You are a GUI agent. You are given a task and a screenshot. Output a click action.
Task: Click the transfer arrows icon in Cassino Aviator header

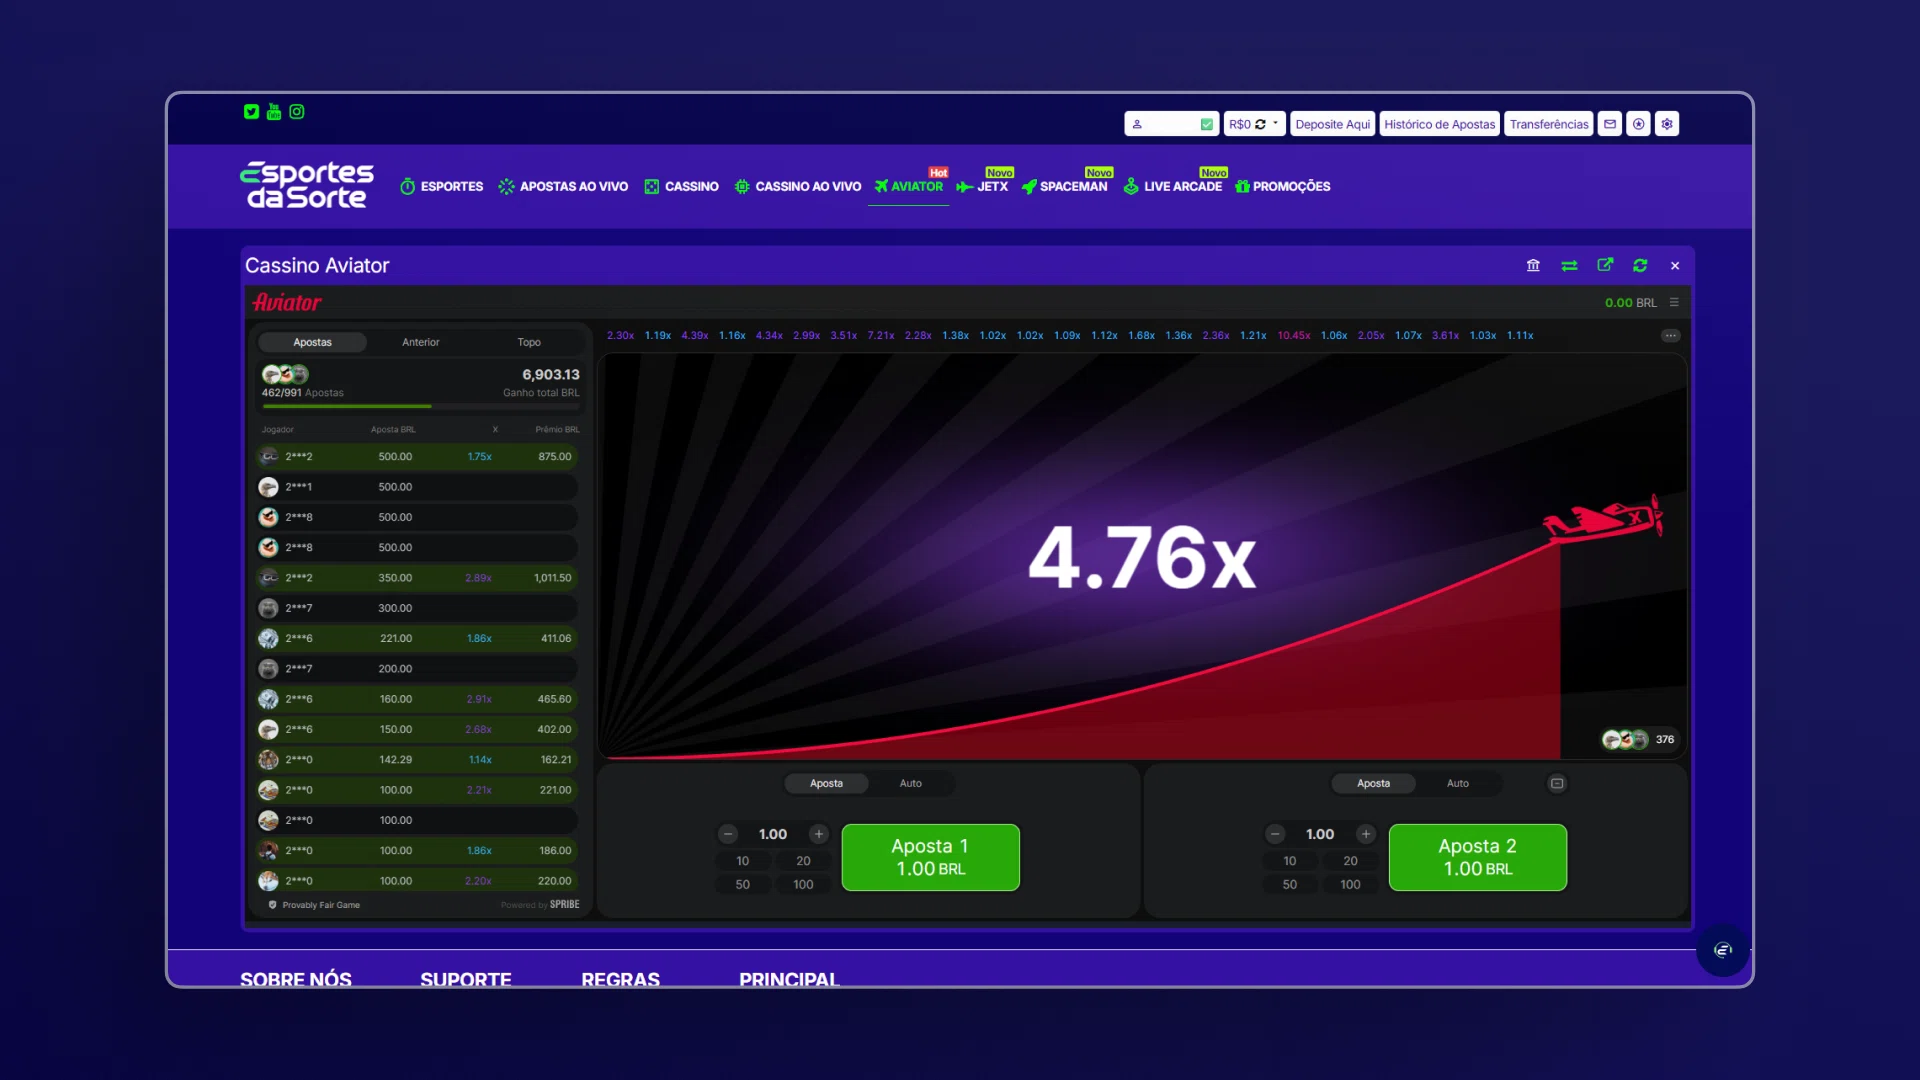(1569, 265)
